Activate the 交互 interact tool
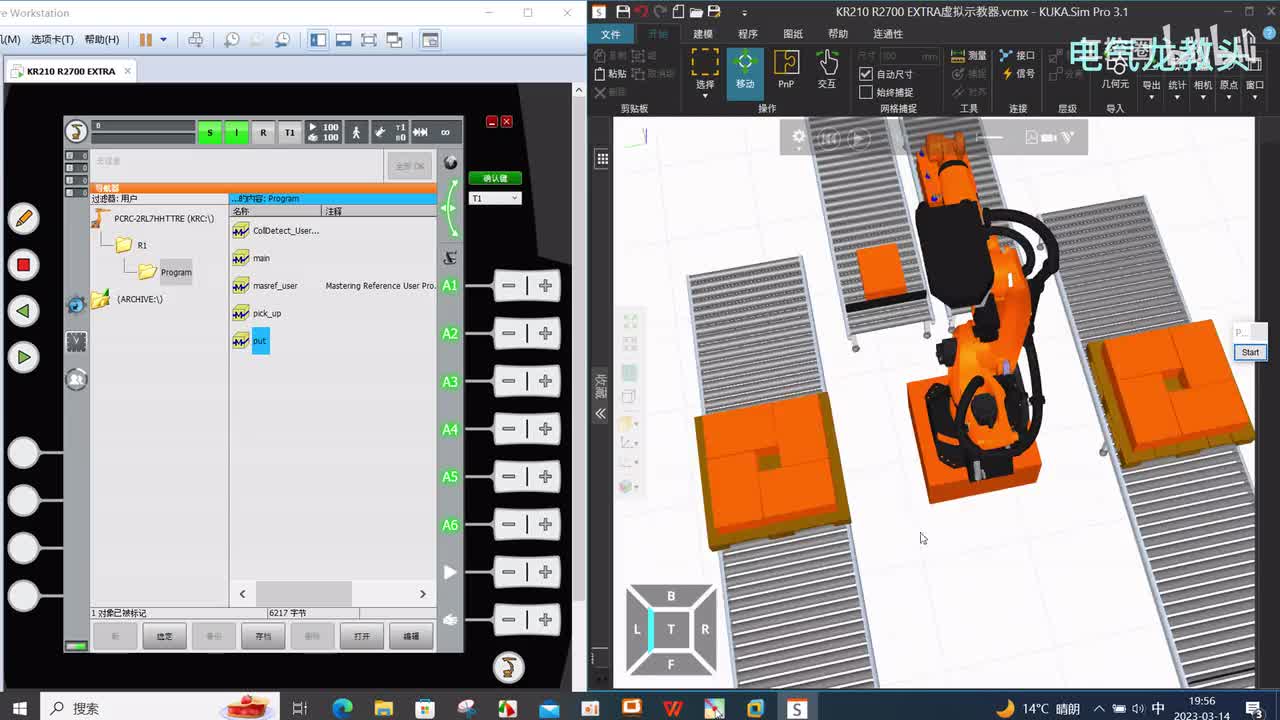 (x=827, y=69)
